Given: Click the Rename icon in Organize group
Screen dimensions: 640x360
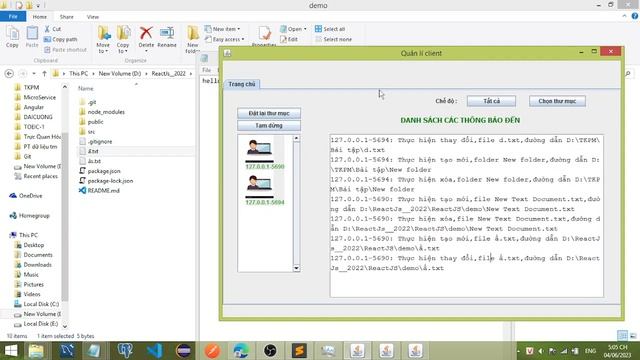Looking at the screenshot, I should (x=167, y=33).
